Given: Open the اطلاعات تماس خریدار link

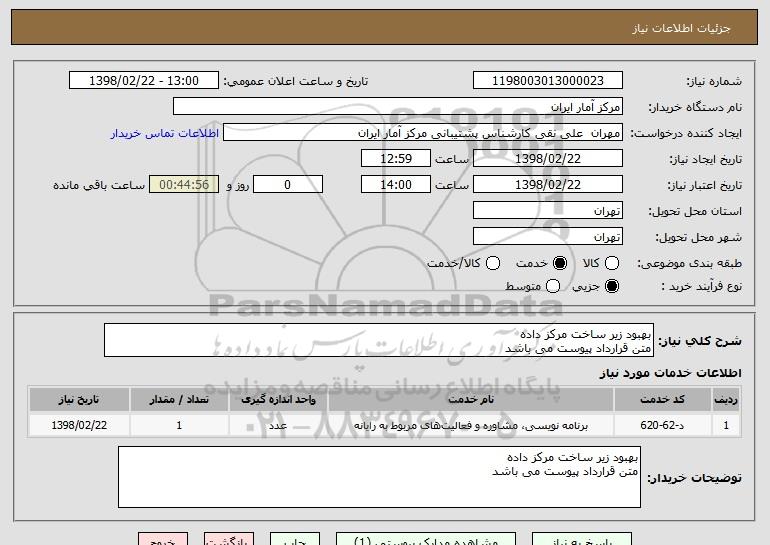Looking at the screenshot, I should (165, 133).
